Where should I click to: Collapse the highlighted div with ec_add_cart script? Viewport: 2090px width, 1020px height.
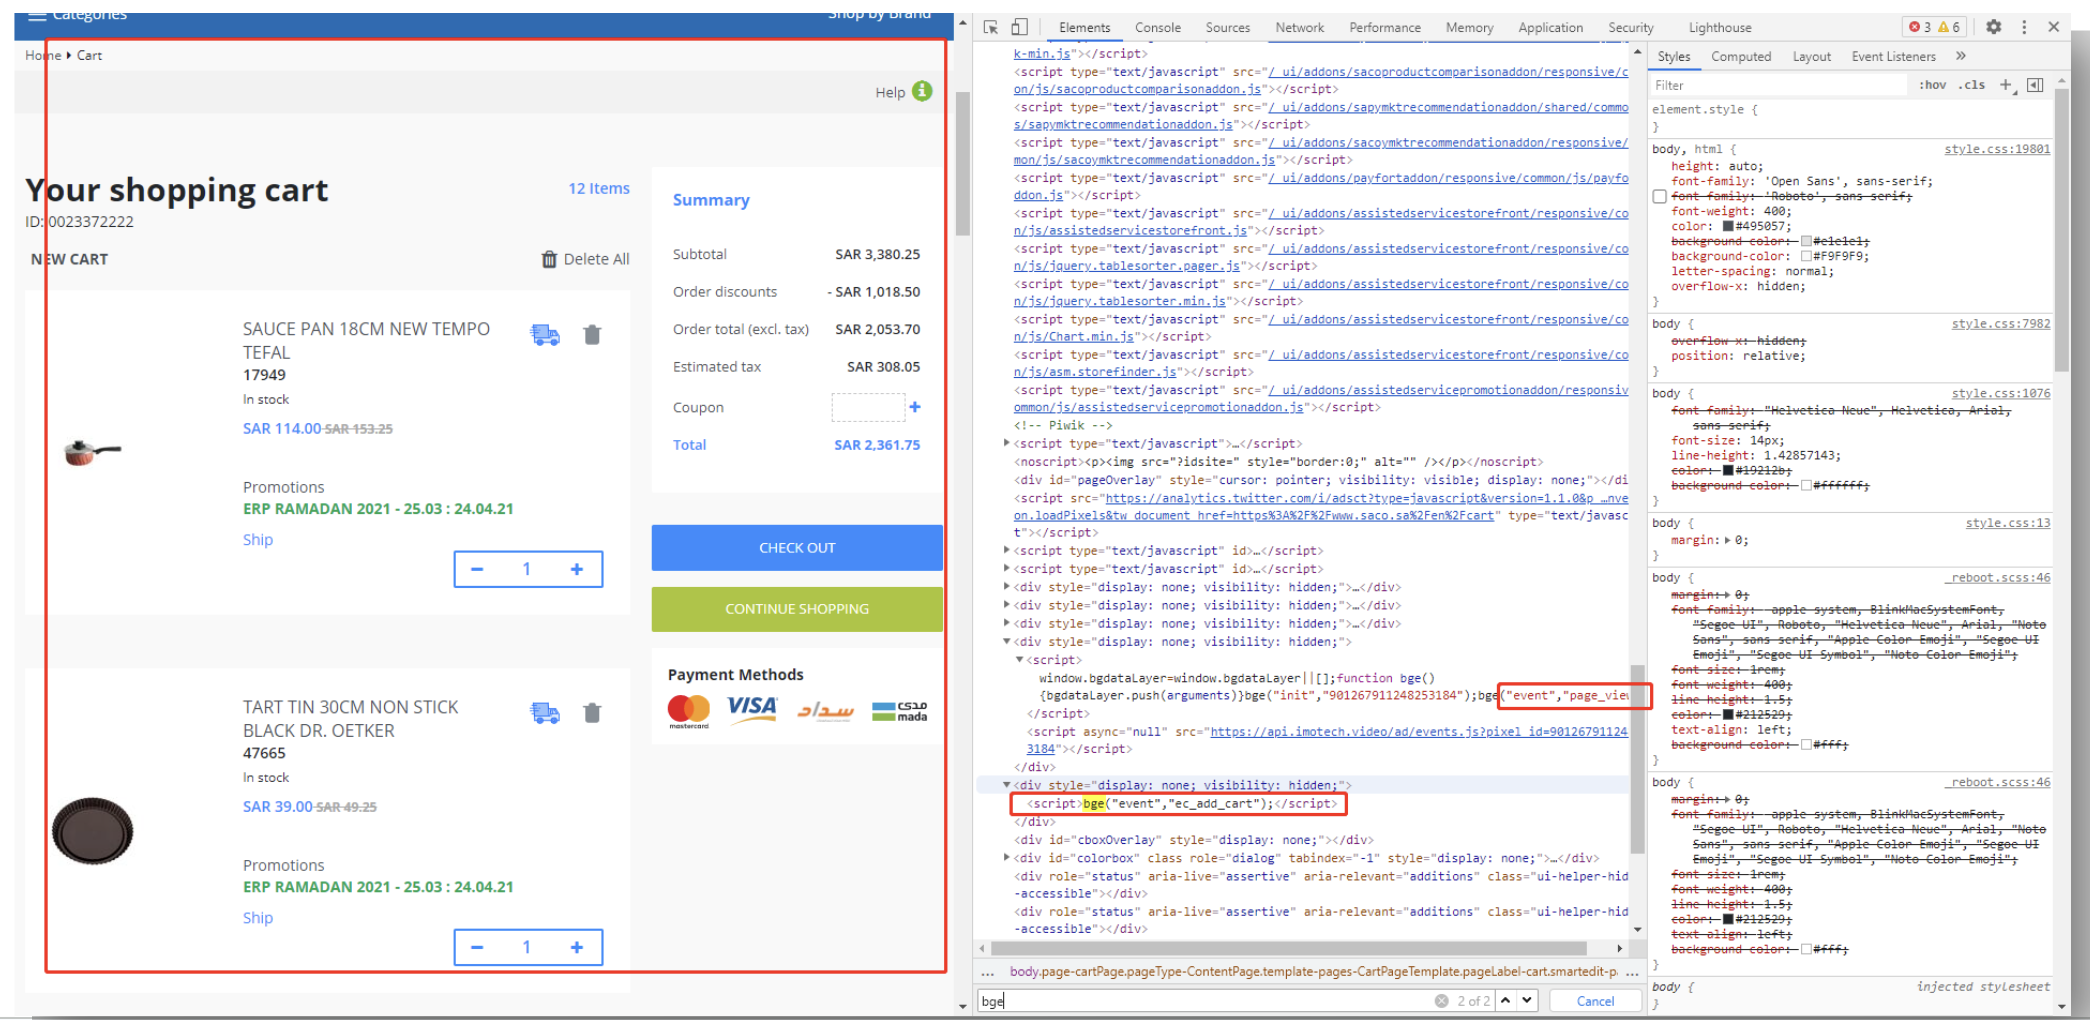coord(1007,785)
